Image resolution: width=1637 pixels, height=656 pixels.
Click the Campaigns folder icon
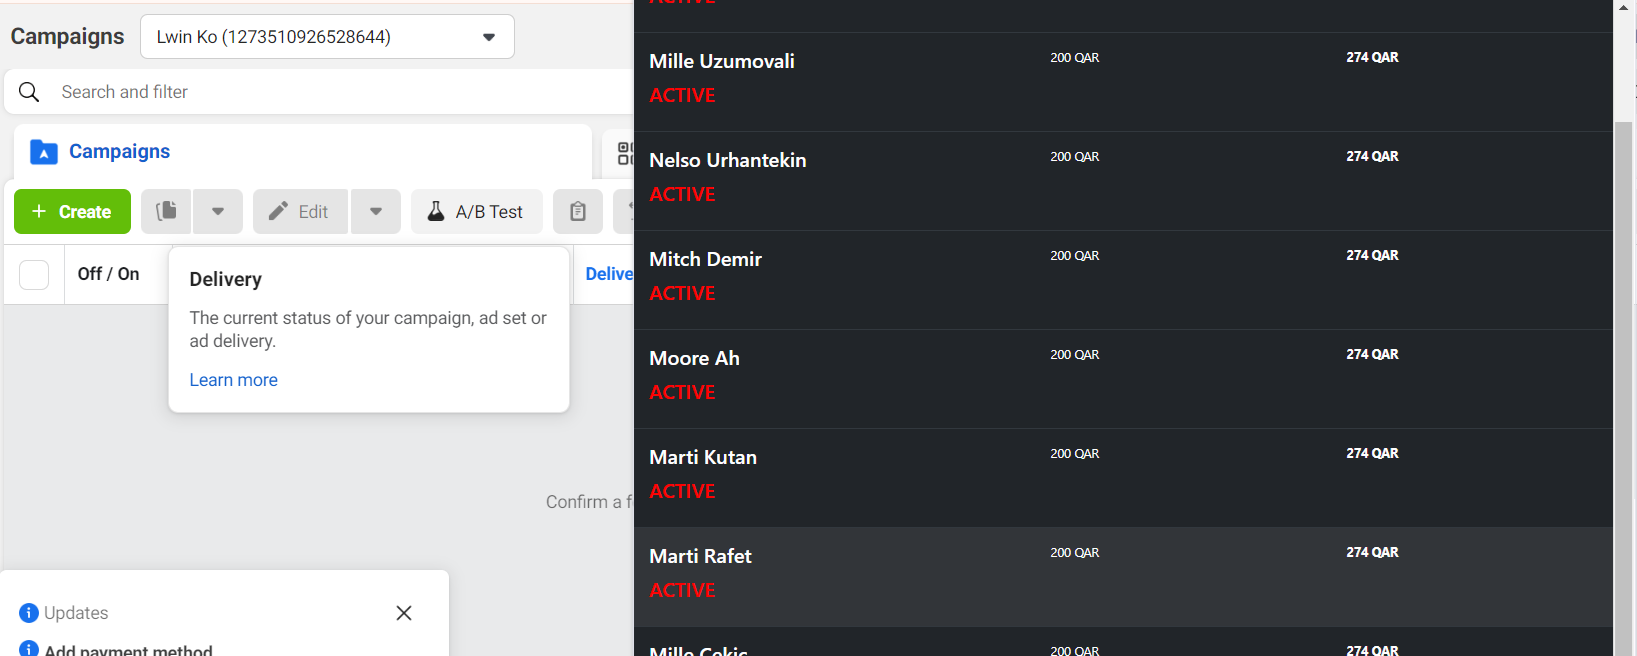coord(44,152)
